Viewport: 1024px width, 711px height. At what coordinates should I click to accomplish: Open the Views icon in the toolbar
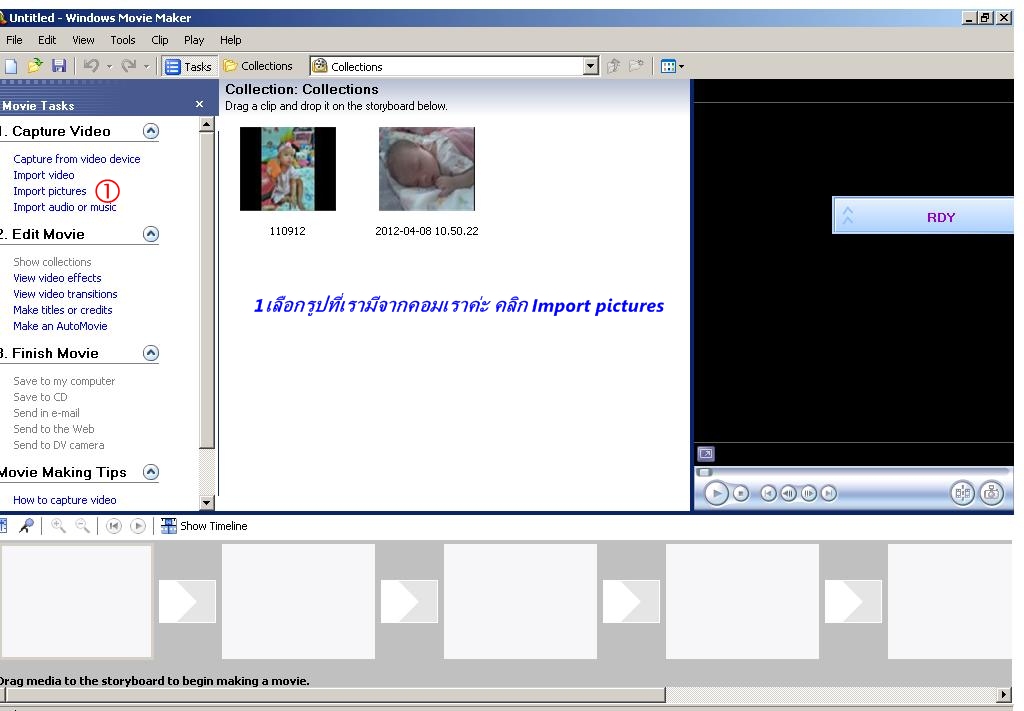[672, 66]
